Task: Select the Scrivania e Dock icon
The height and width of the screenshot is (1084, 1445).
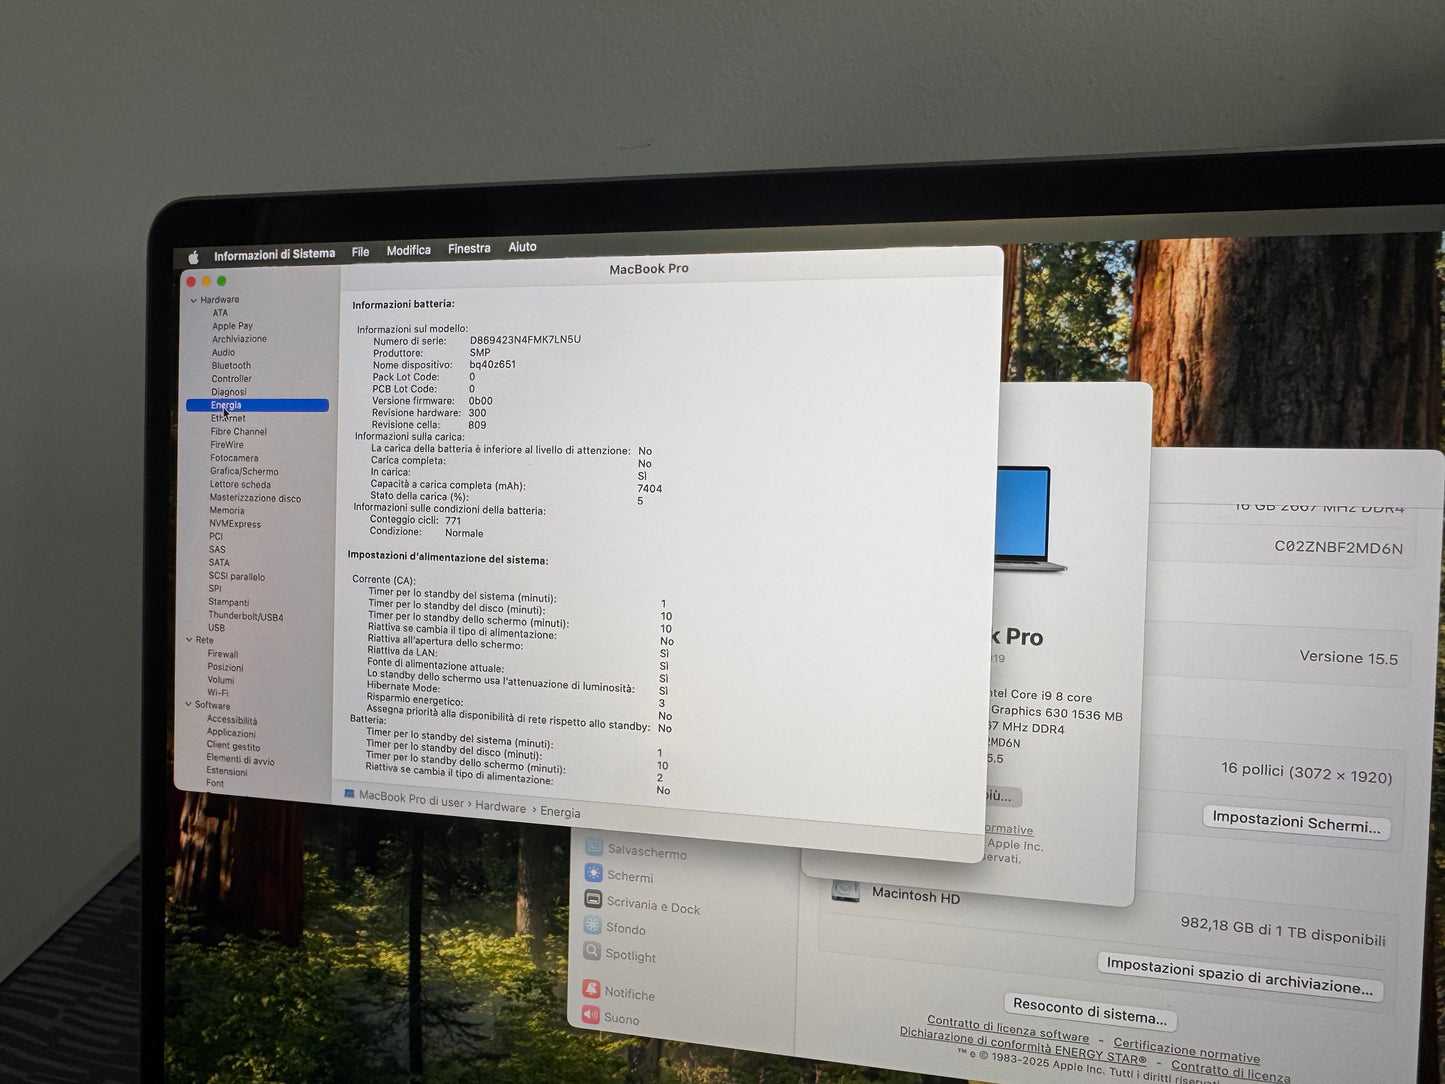Action: 593,900
